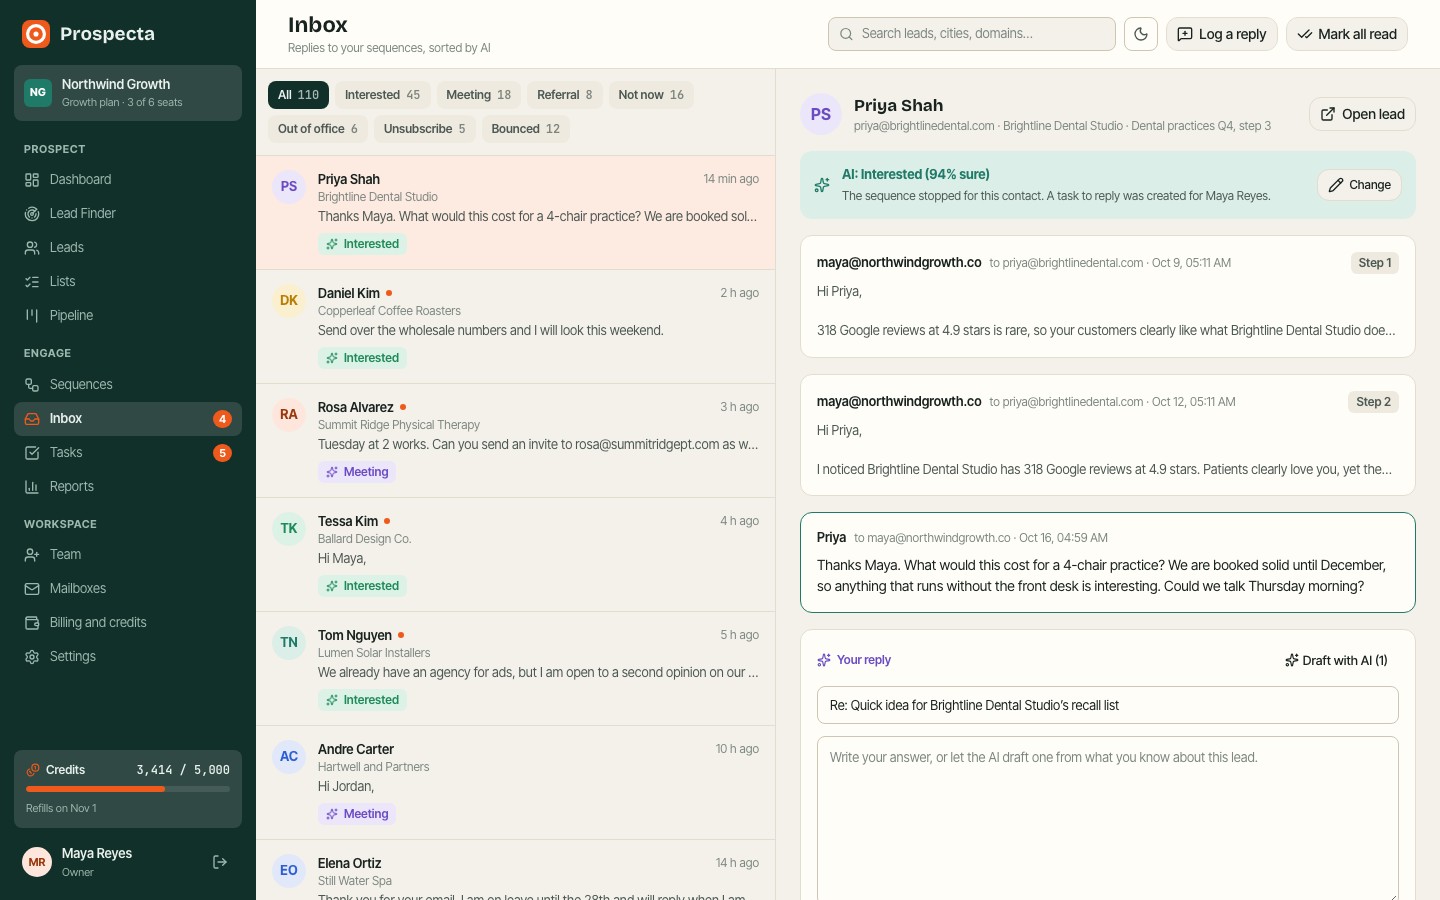The height and width of the screenshot is (900, 1440).
Task: Go to the Leads page
Action: (128, 248)
